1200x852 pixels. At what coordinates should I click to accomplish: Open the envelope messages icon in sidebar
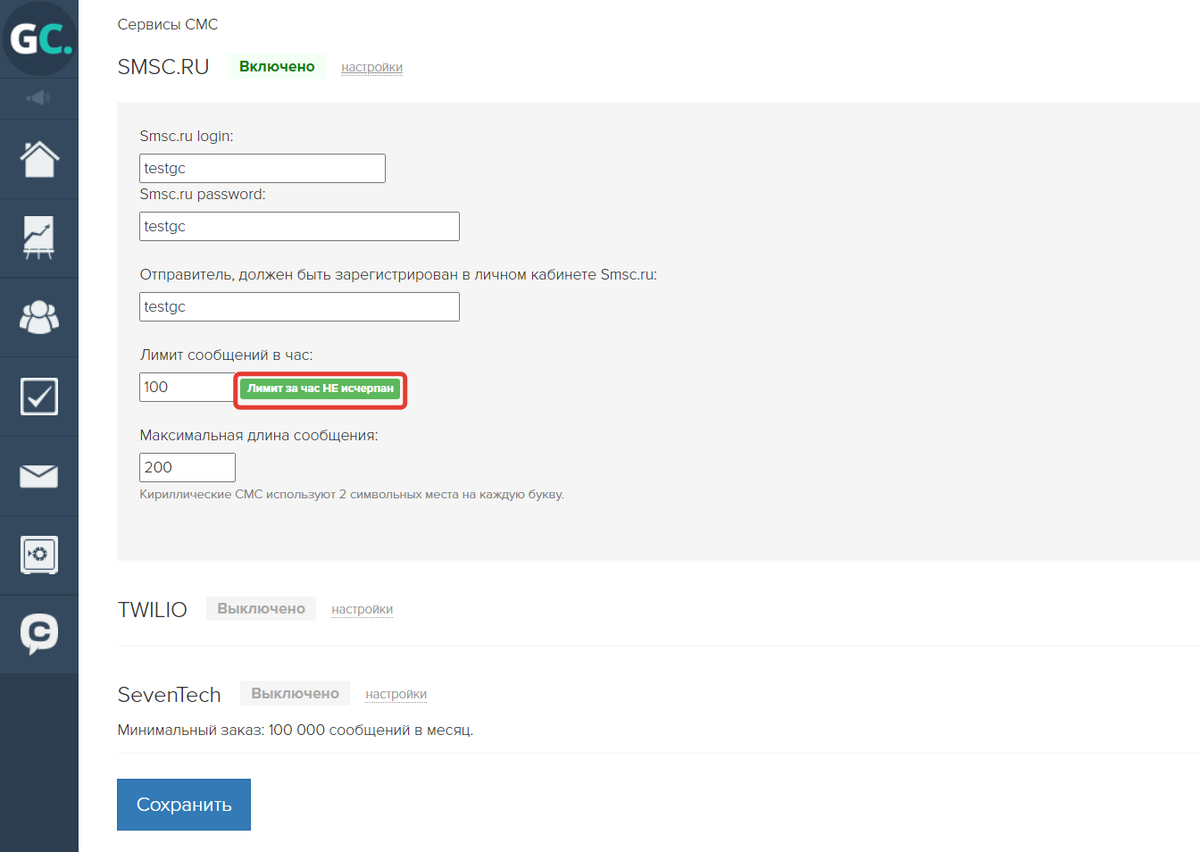pos(39,476)
